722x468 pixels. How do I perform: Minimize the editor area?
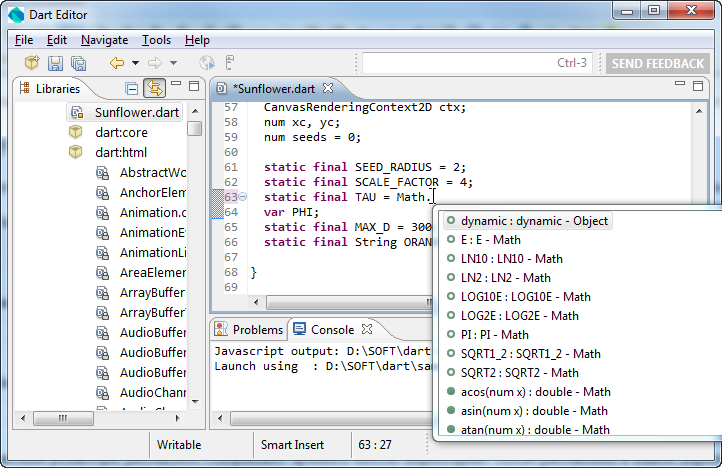680,84
